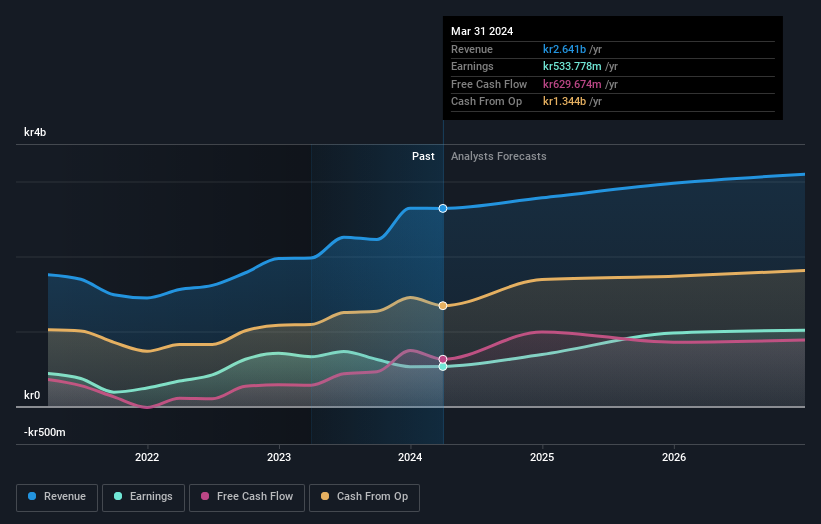Click the teal Earnings data point marker
Screen dimensions: 821x524
tap(443, 366)
